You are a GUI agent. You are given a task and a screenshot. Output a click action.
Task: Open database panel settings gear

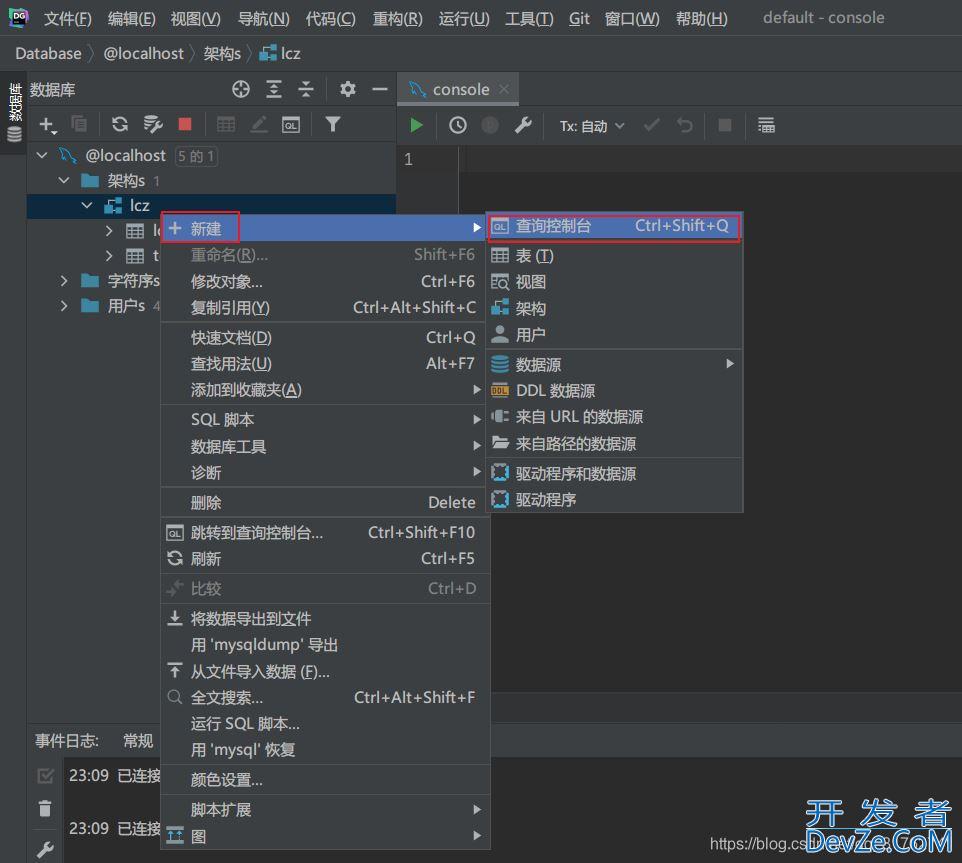348,90
